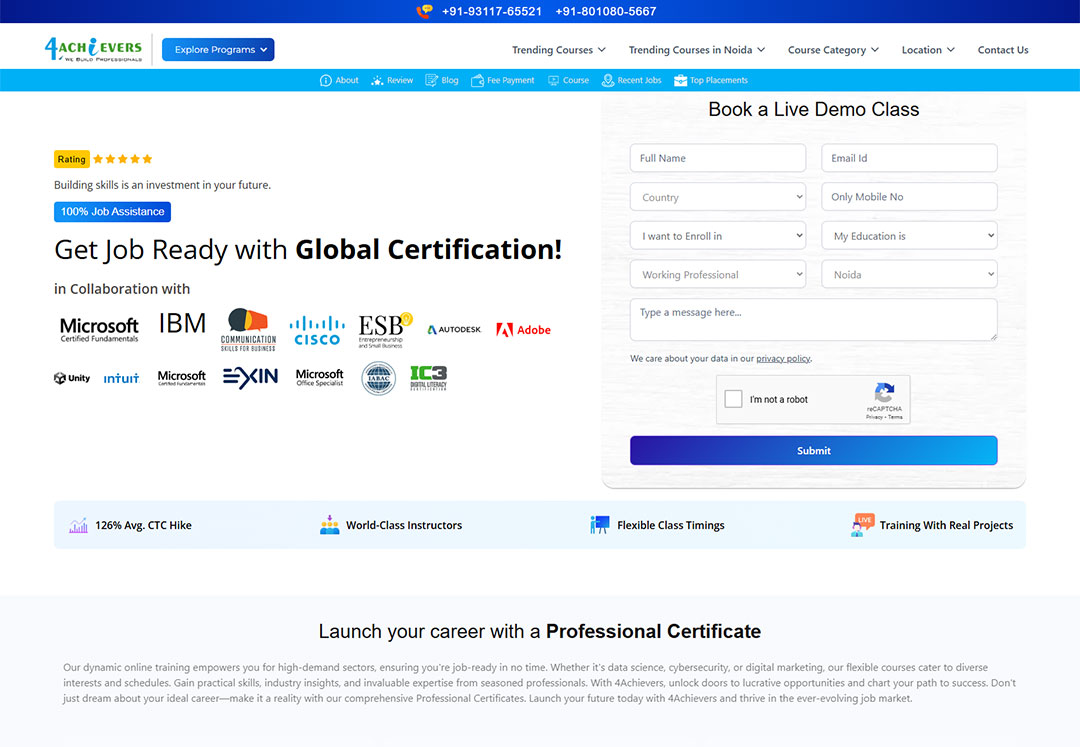The image size is (1080, 747).
Task: Click the About info icon
Action: click(x=326, y=80)
